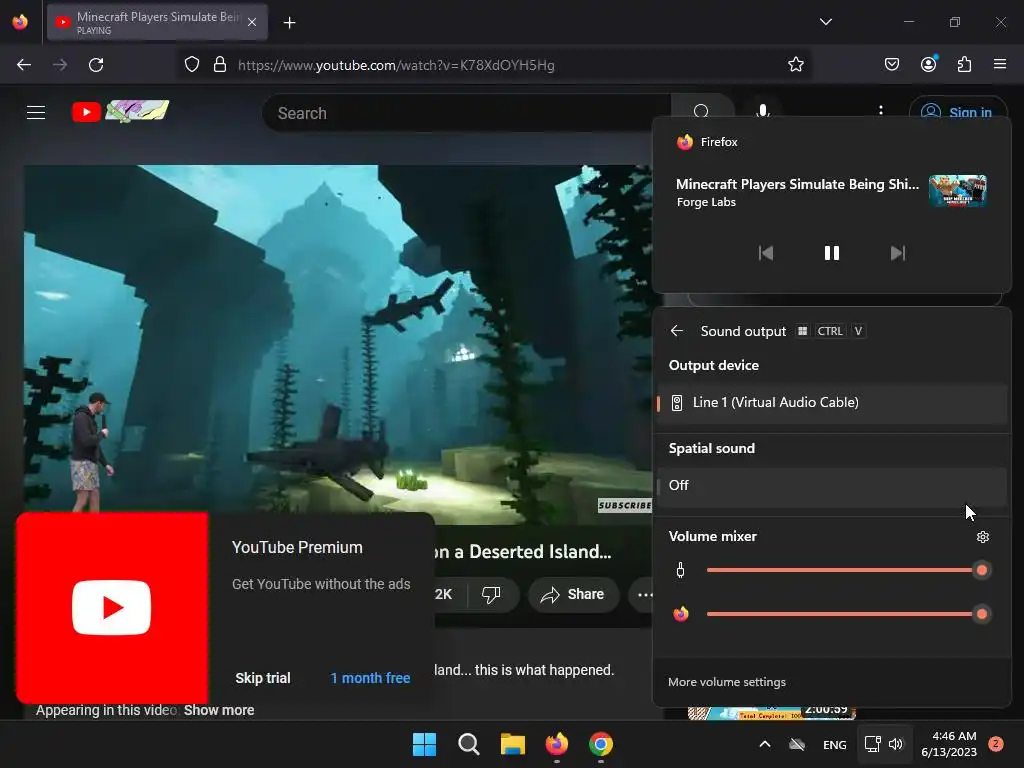Open the Firefox application menu
The width and height of the screenshot is (1024, 768).
click(x=1000, y=64)
